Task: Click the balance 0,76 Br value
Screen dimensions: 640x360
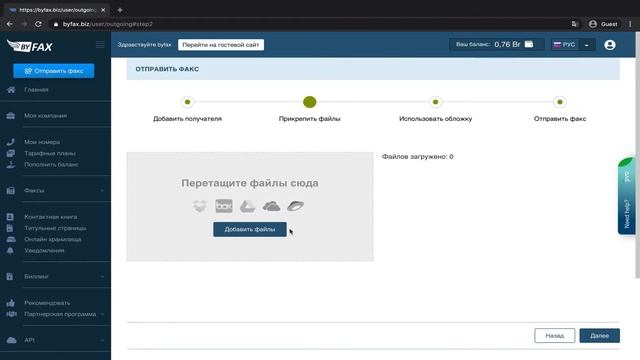Action: (507, 44)
